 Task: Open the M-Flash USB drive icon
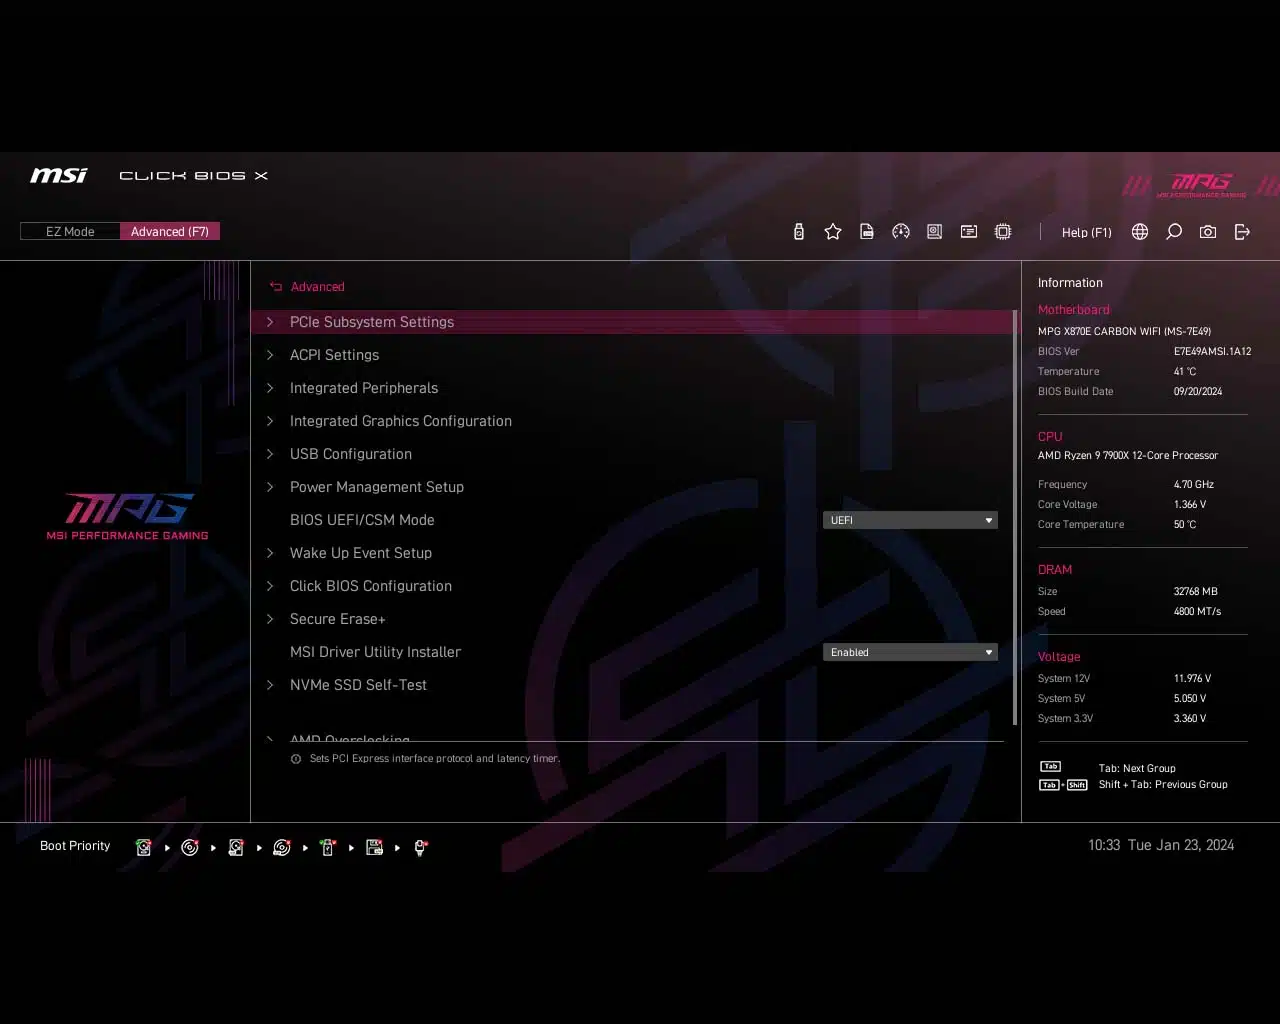pyautogui.click(x=798, y=232)
